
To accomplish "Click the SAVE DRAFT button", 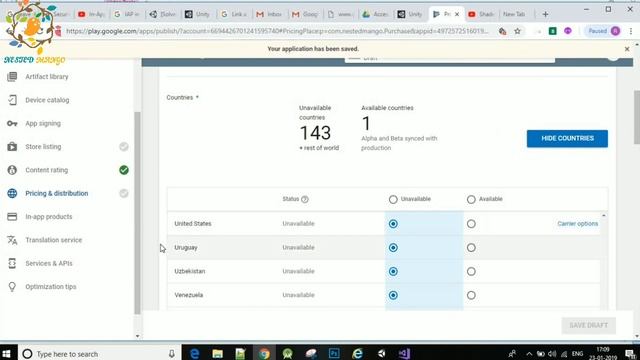I will [x=589, y=325].
